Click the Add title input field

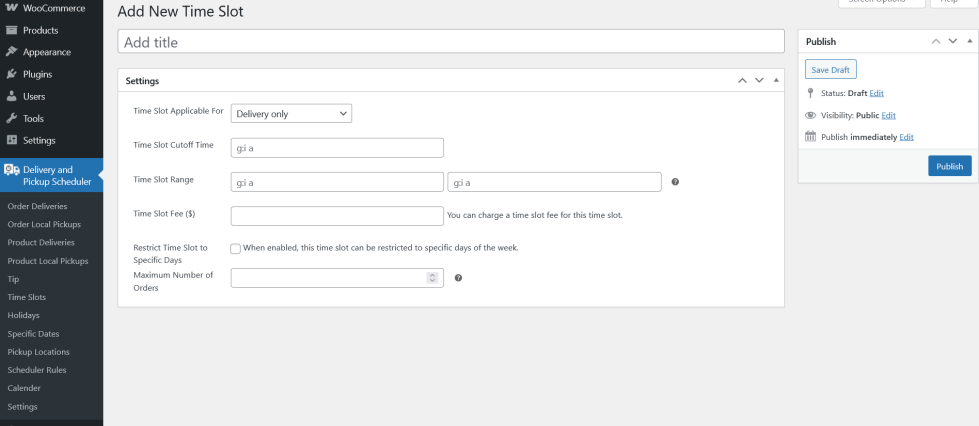pyautogui.click(x=450, y=42)
